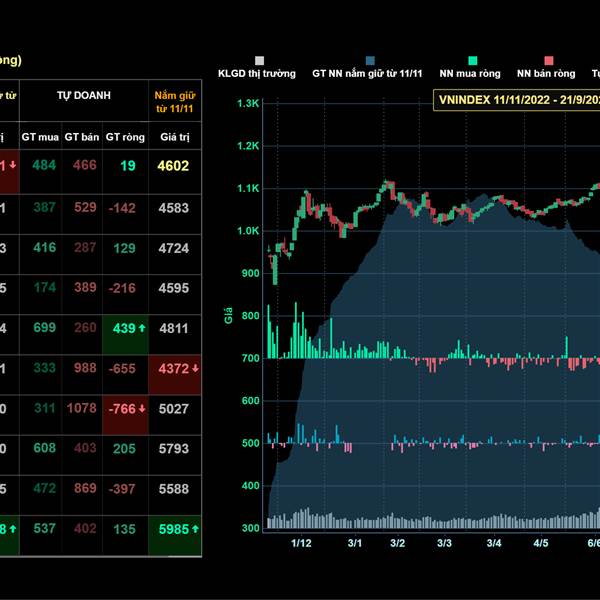Screen dimensions: 600x600
Task: Select the GT bán value 988
Action: [85, 368]
